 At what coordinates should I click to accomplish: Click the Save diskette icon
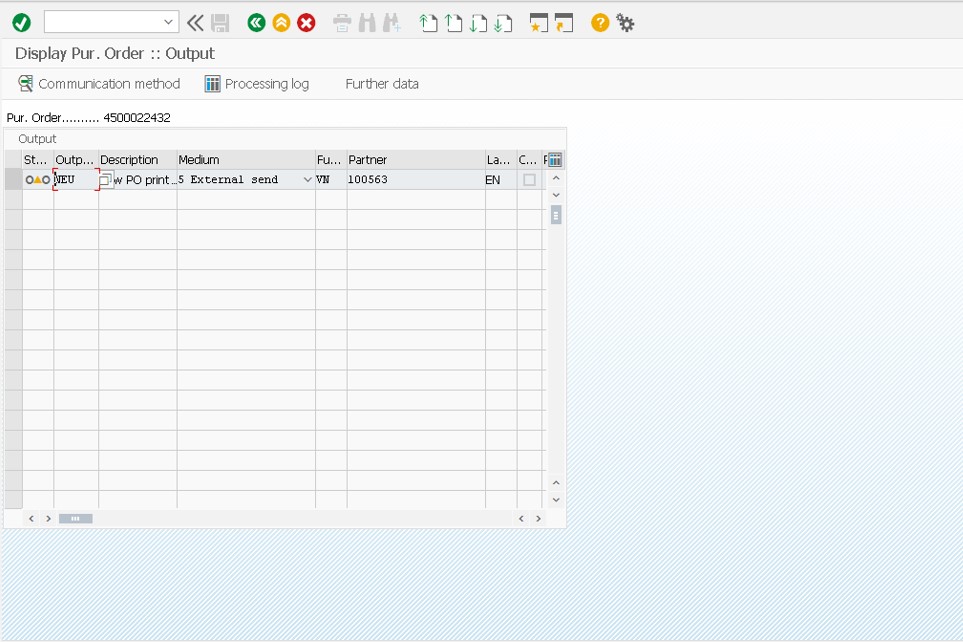(220, 23)
